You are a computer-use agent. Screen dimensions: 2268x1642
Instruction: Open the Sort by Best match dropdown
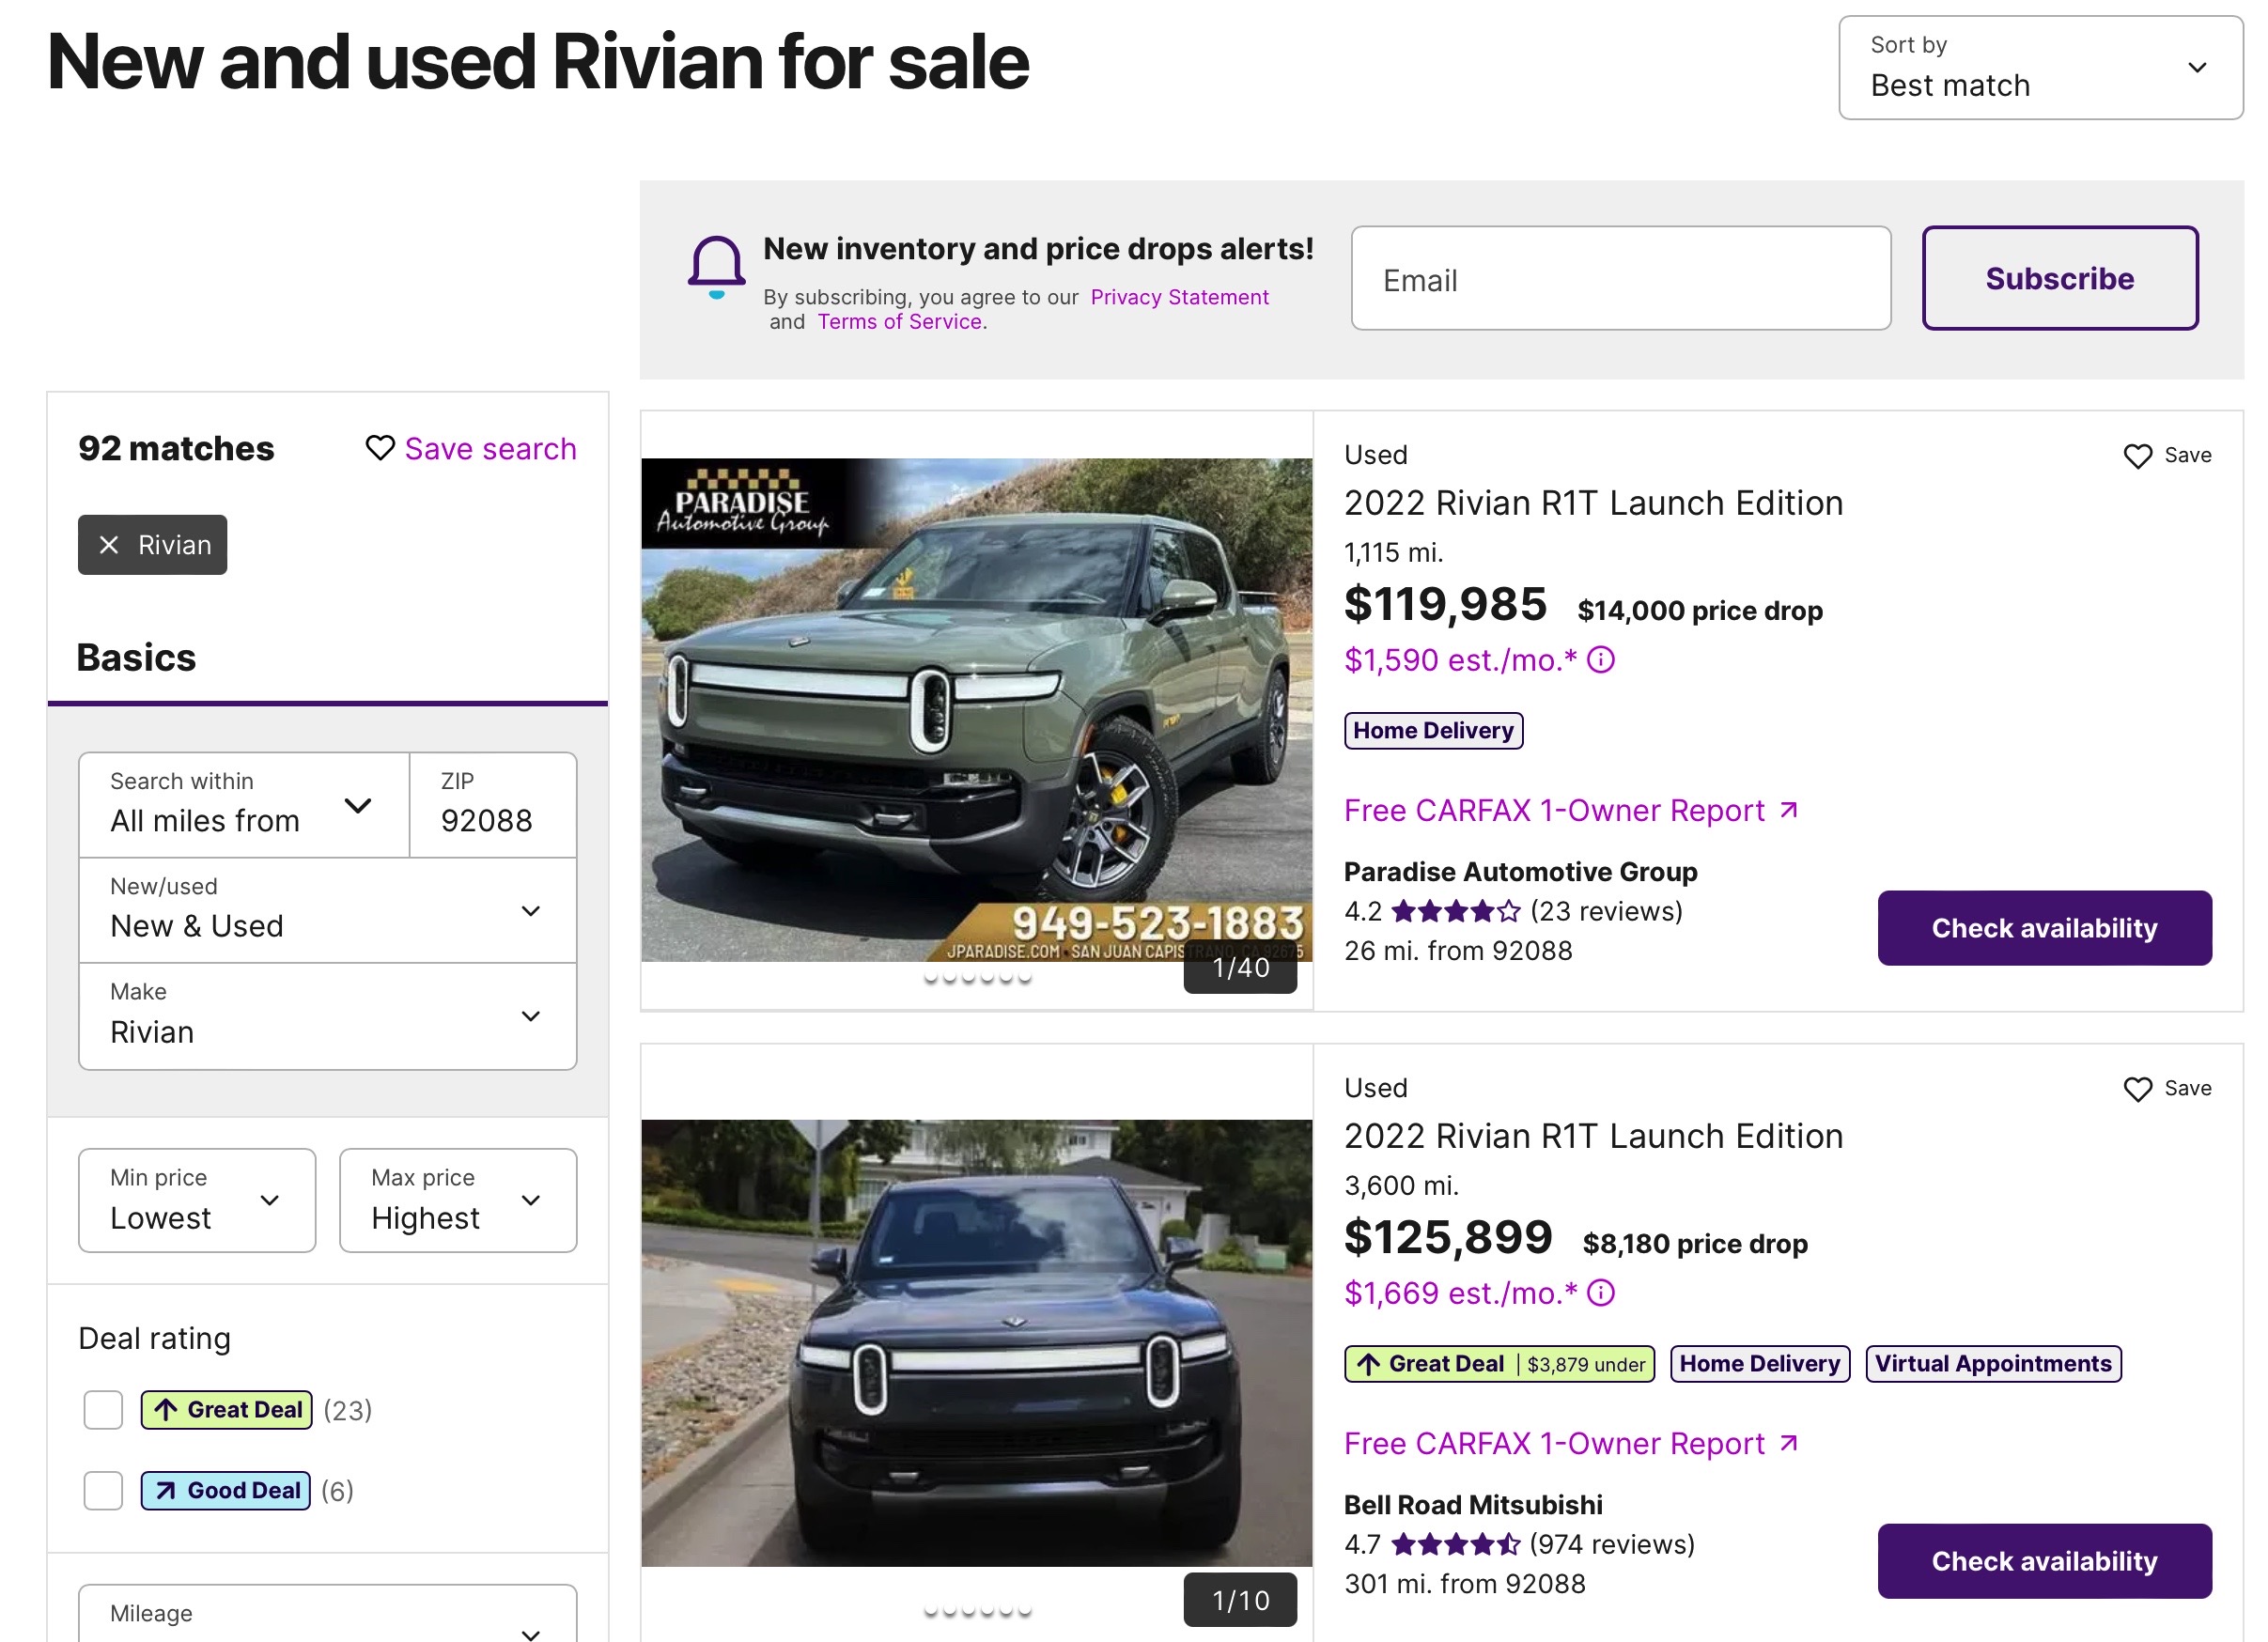[2040, 68]
